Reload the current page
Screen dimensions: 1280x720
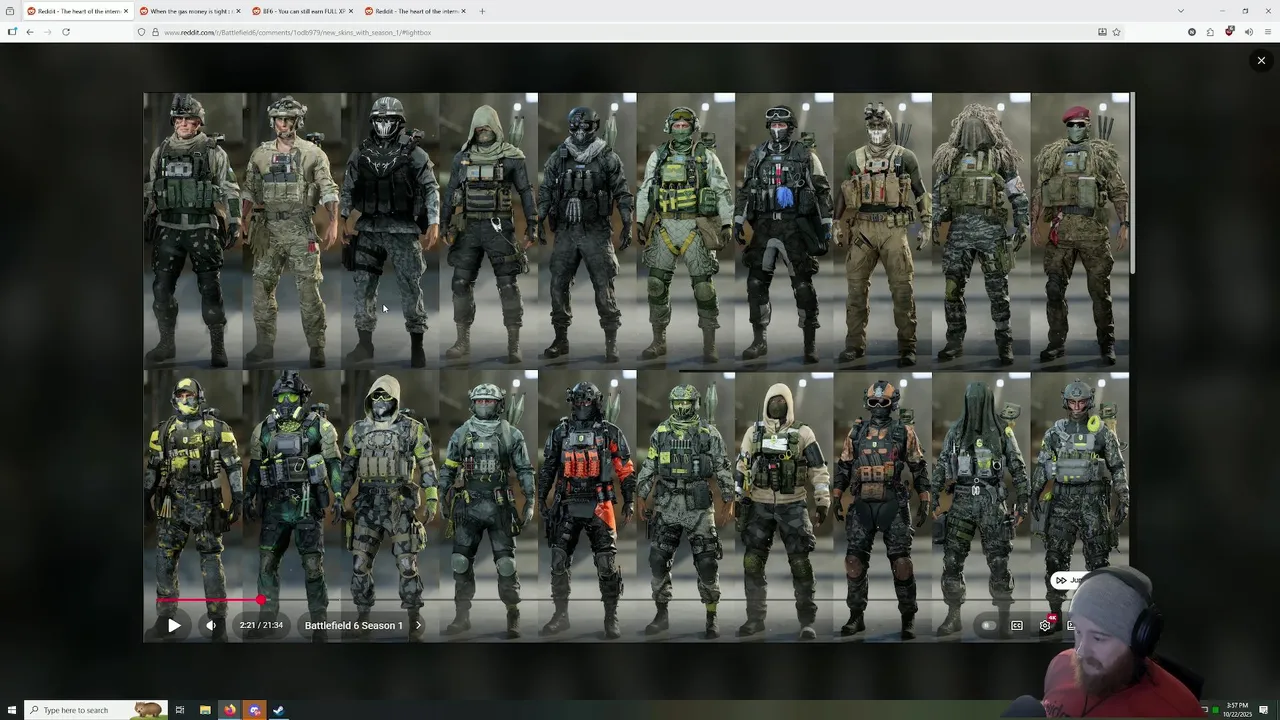[x=66, y=32]
